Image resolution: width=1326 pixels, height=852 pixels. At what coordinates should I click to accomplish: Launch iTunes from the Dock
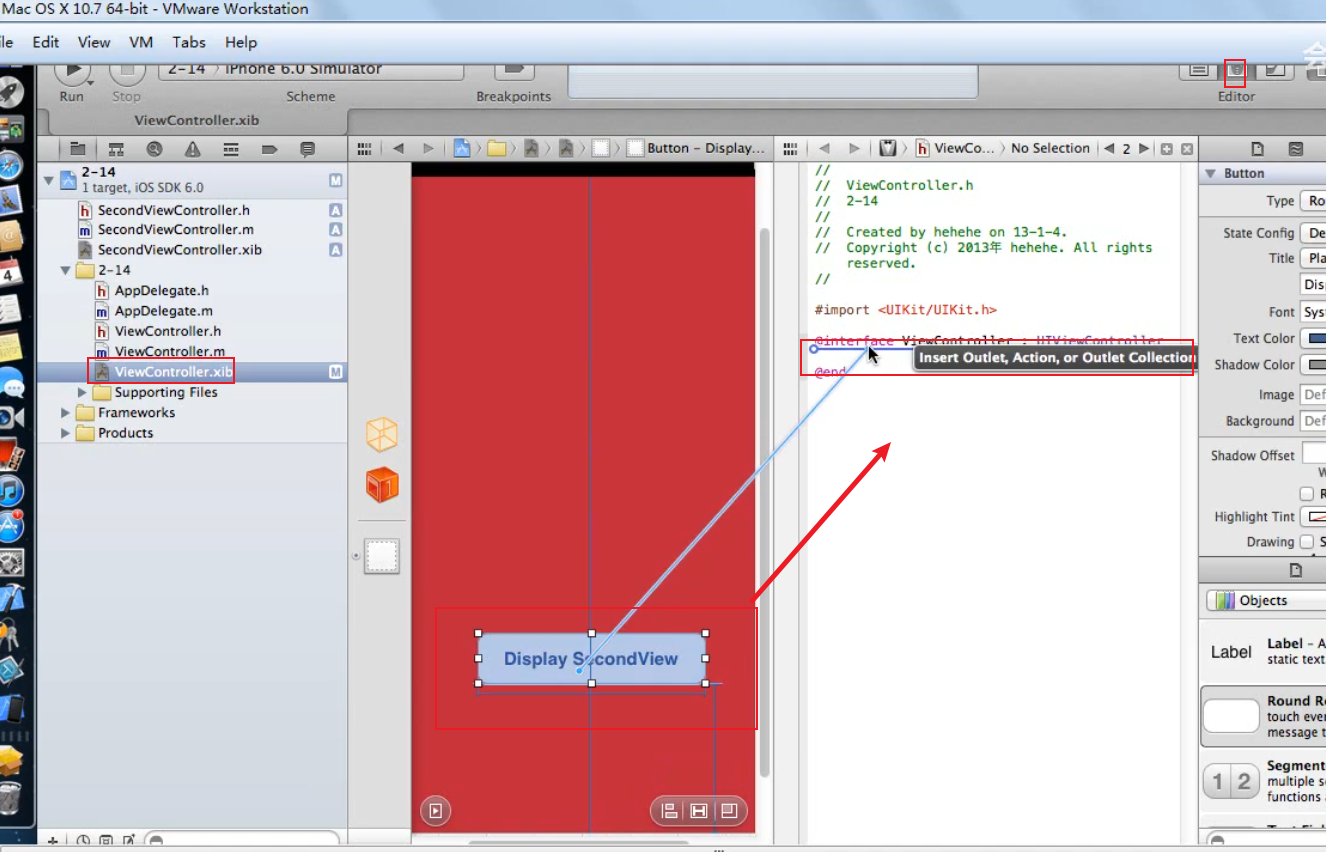tap(11, 490)
